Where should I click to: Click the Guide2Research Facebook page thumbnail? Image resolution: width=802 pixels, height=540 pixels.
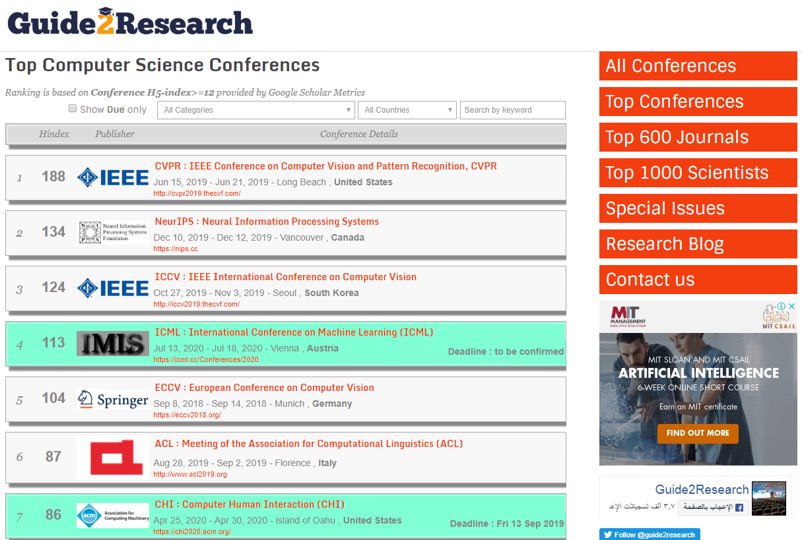[769, 498]
